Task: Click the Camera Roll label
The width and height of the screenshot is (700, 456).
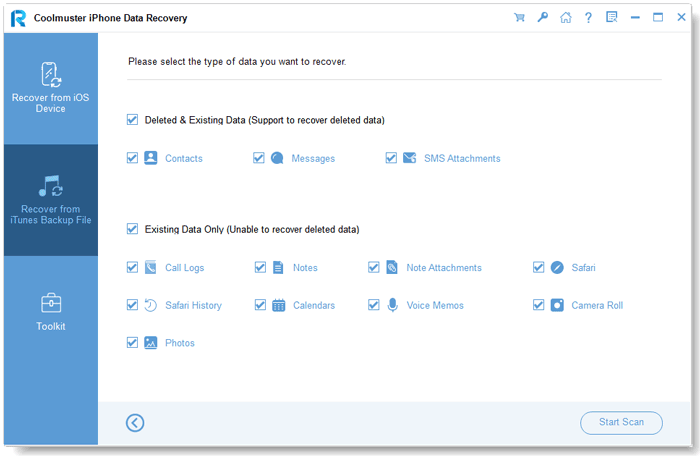Action: coord(597,305)
